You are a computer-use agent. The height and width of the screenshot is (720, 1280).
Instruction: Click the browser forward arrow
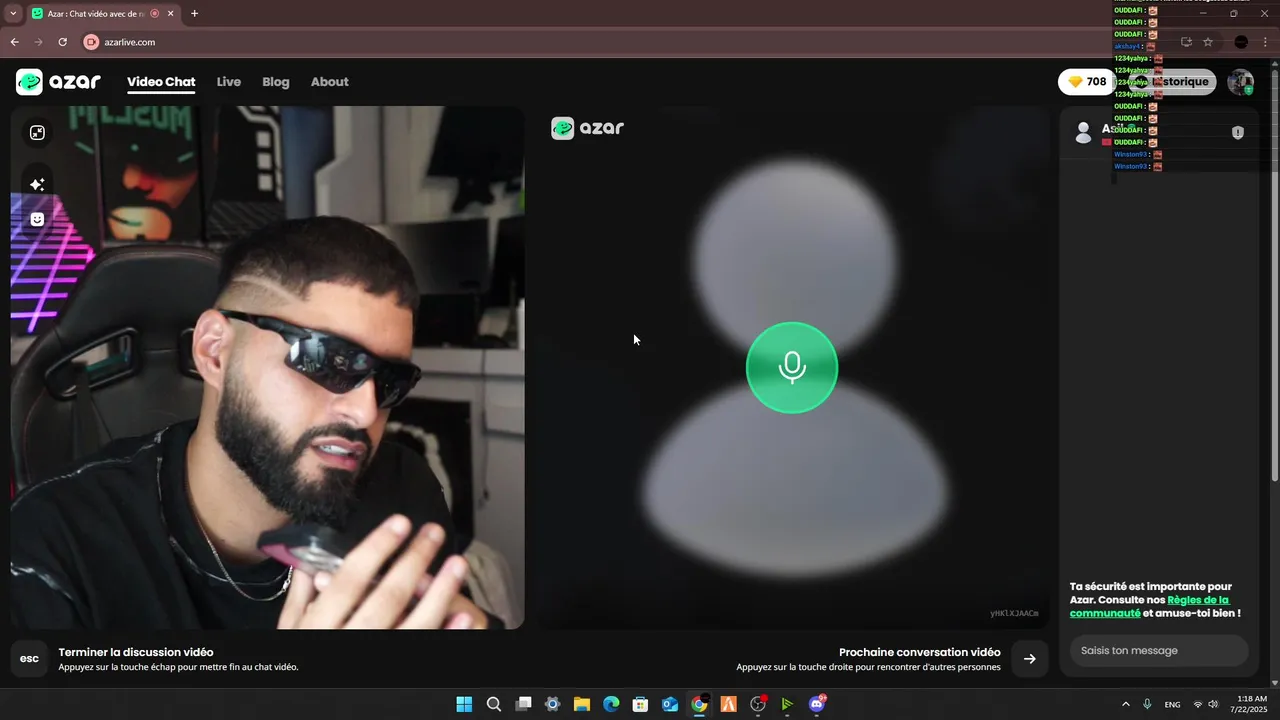tap(38, 42)
